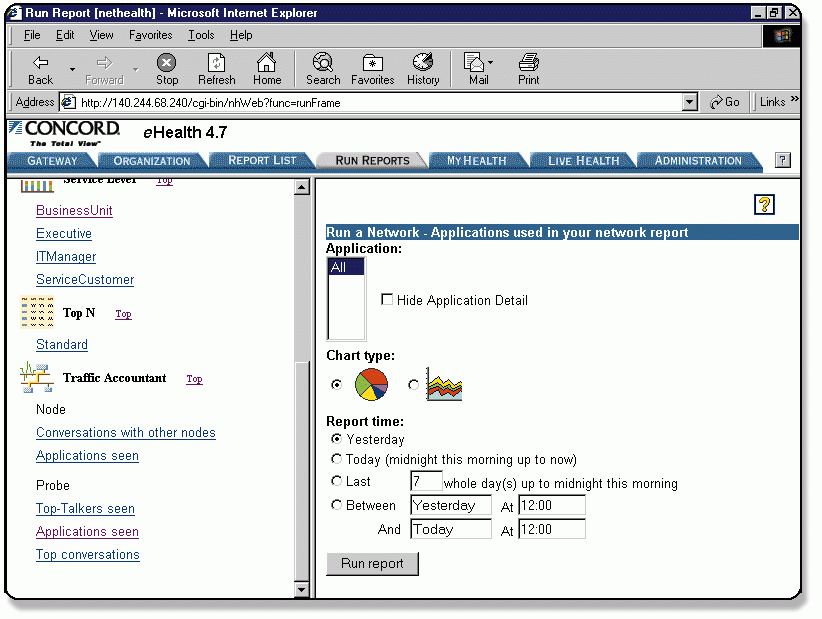Screen dimensions: 822x619
Task: Click the stacked area chart image
Action: [444, 384]
